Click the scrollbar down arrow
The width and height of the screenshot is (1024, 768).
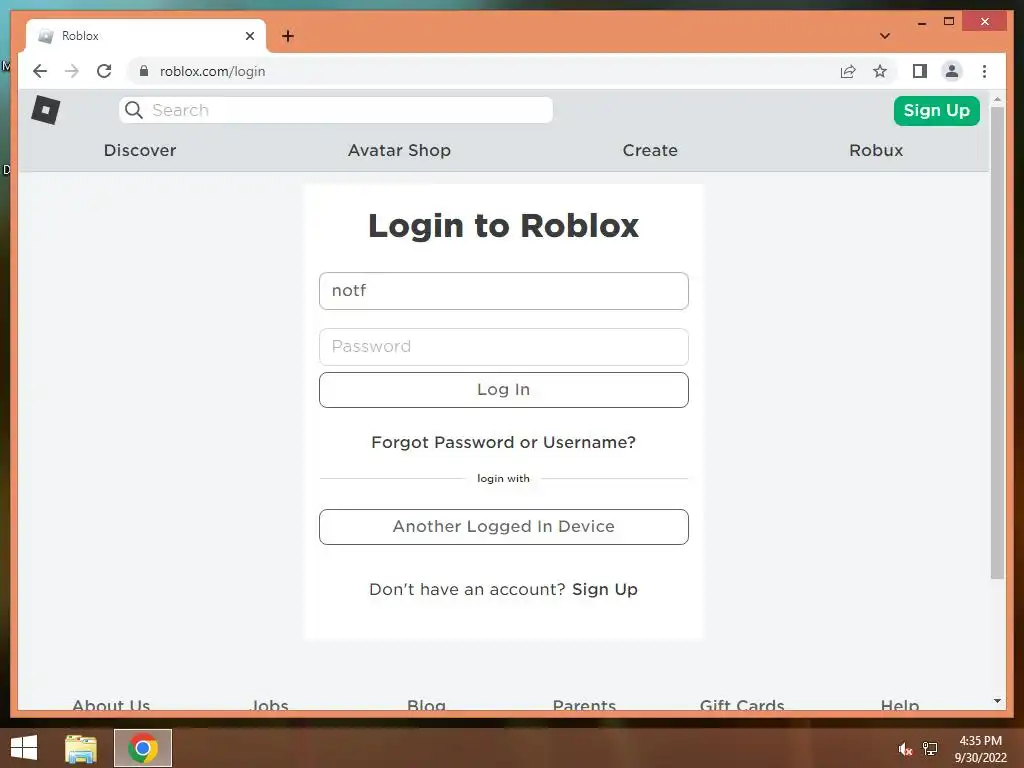point(997,701)
